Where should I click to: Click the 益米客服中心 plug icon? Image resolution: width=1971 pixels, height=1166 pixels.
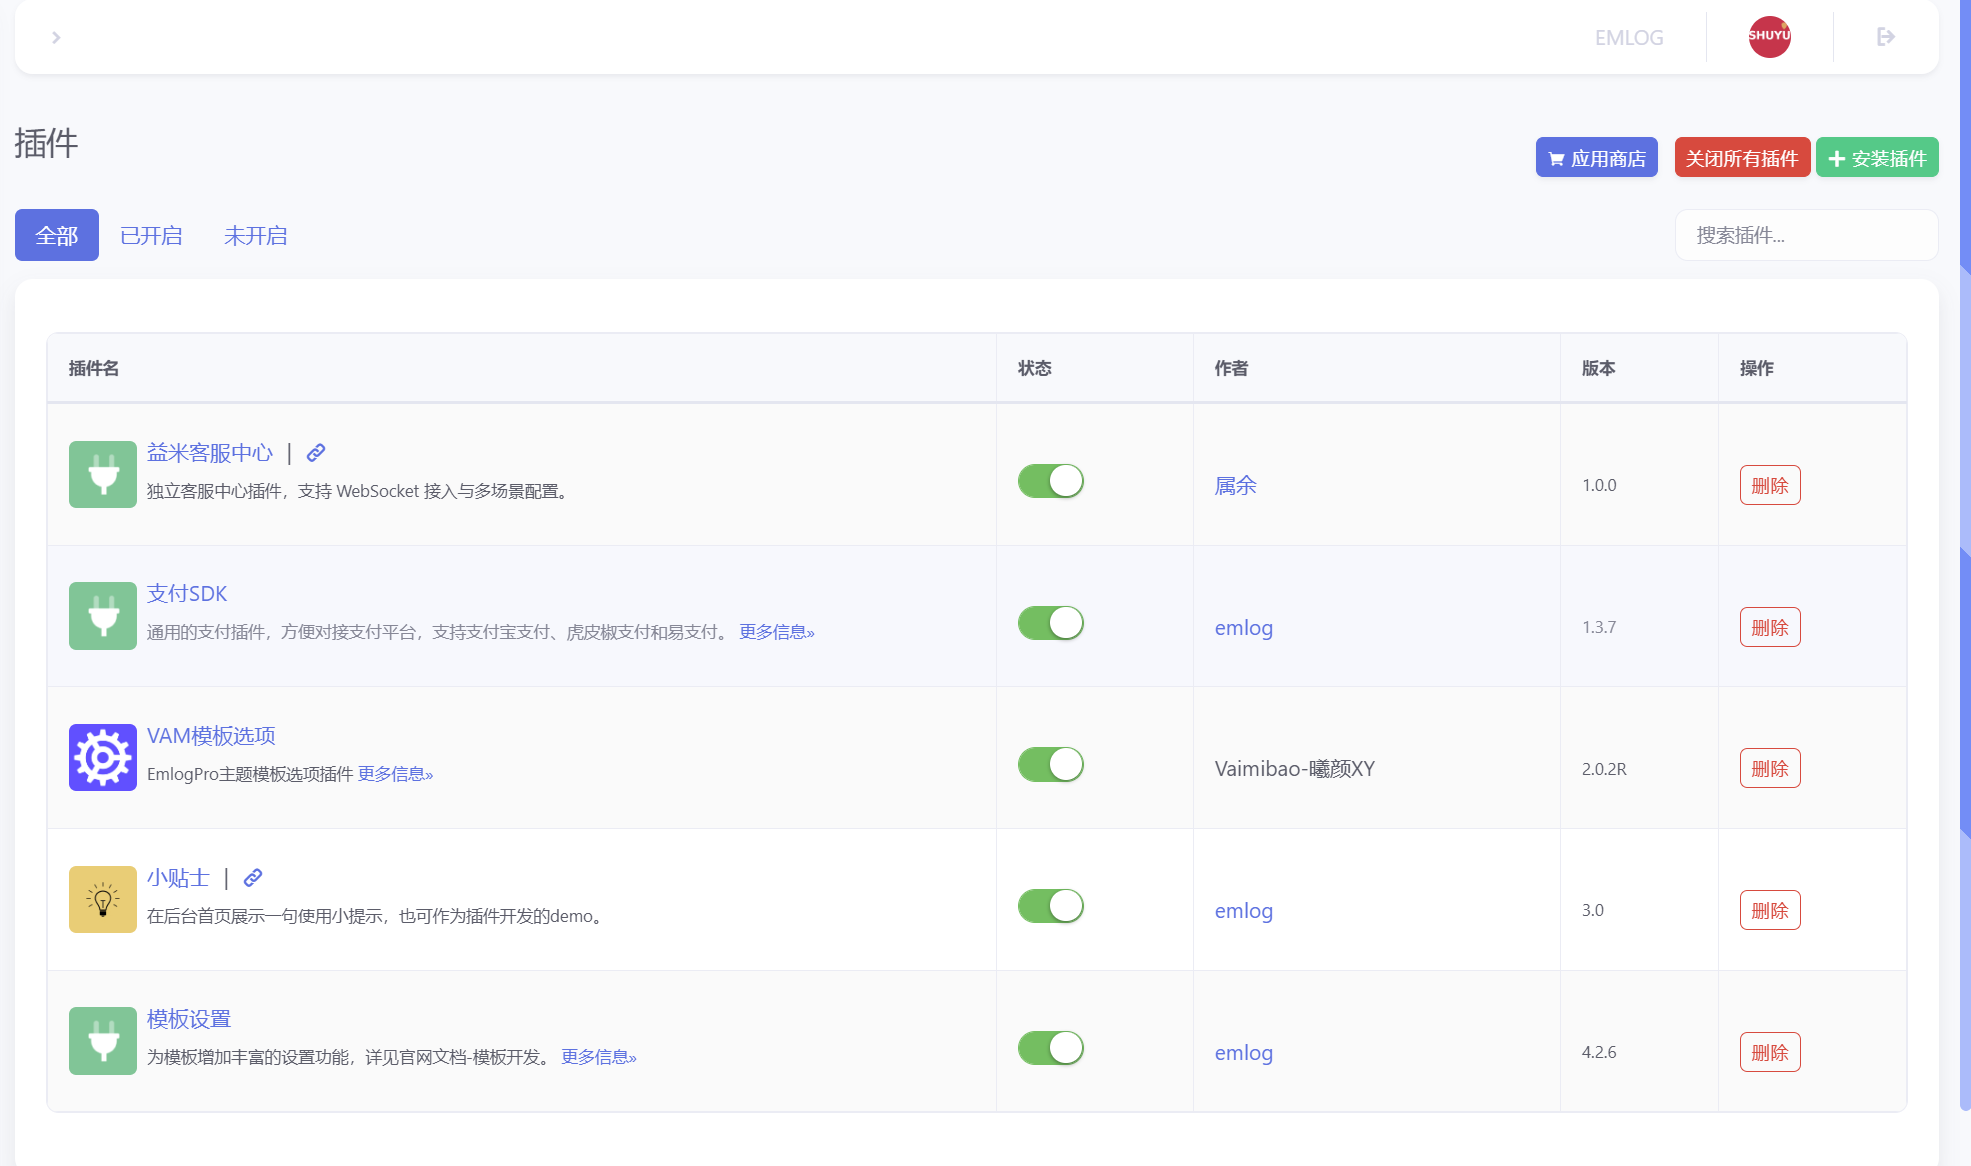pos(103,475)
